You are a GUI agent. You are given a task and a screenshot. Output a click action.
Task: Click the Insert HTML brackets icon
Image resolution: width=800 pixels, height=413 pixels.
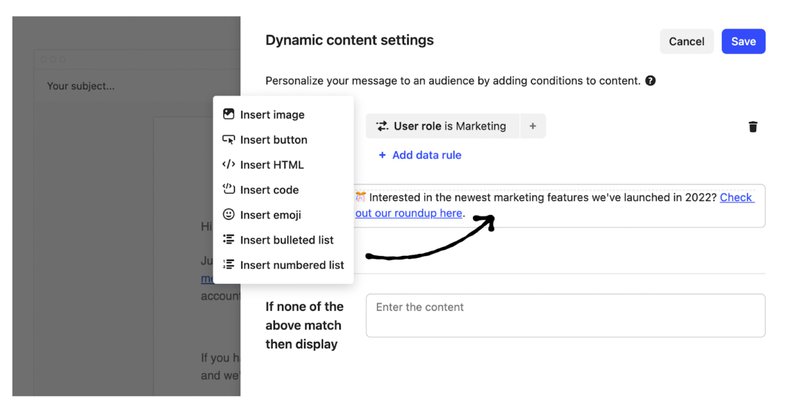[229, 164]
